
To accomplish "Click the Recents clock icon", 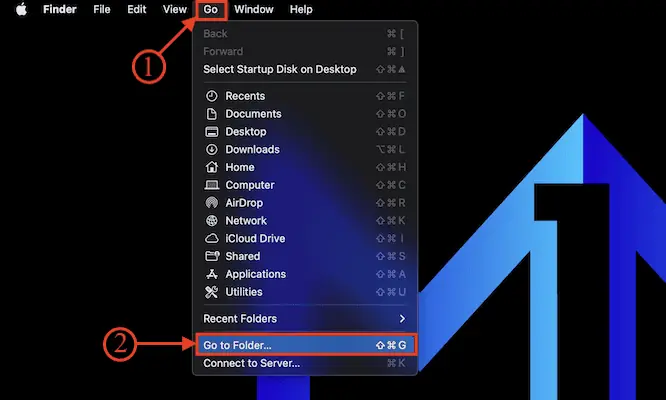I will (211, 96).
